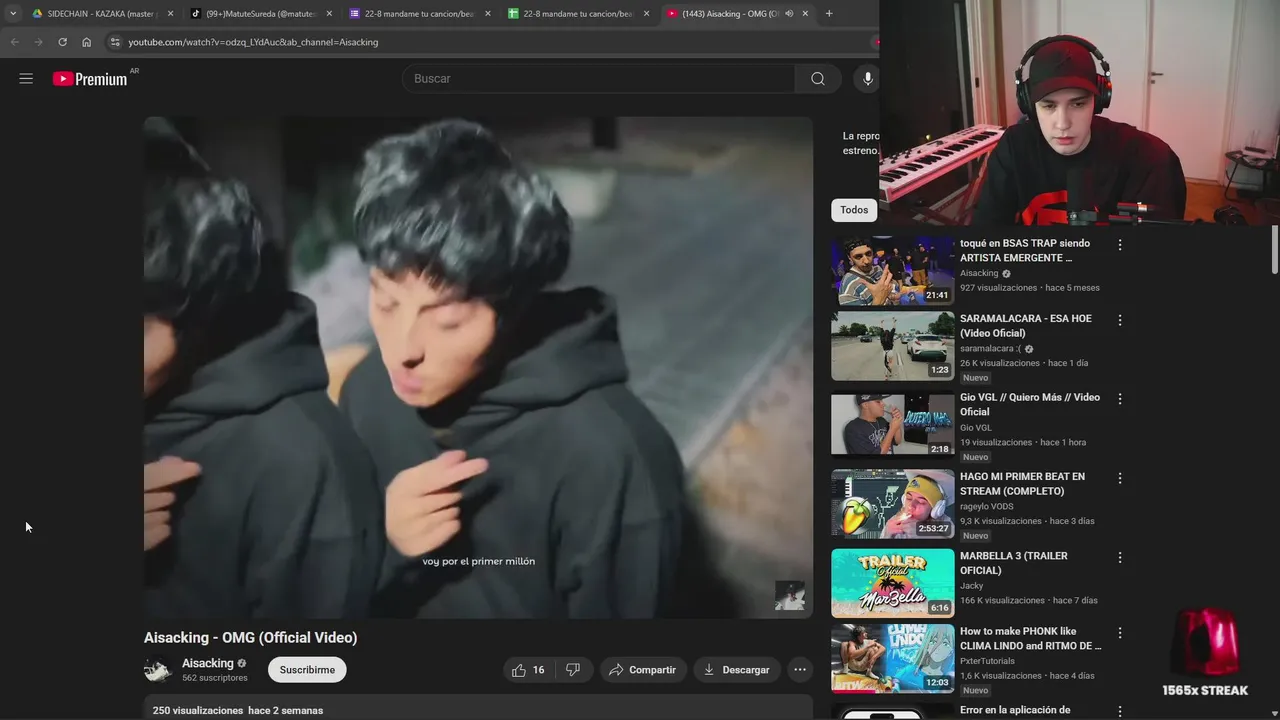Open more actions menu under video
The width and height of the screenshot is (1280, 720).
tap(800, 670)
